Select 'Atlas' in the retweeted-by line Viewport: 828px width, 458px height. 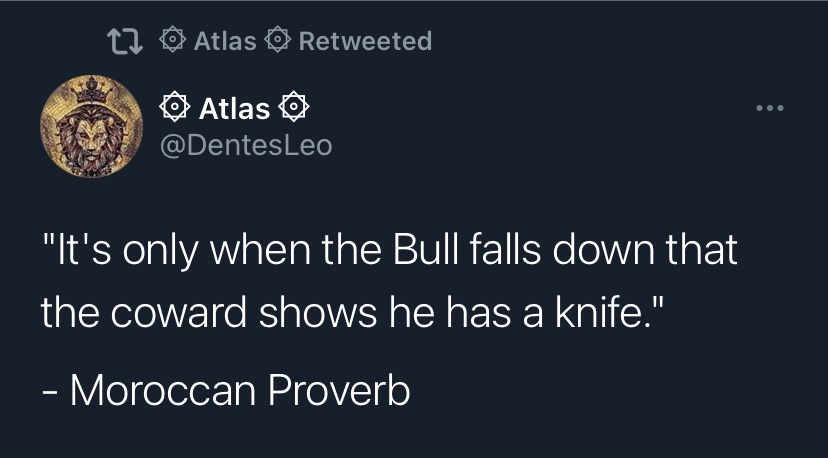pyautogui.click(x=224, y=41)
